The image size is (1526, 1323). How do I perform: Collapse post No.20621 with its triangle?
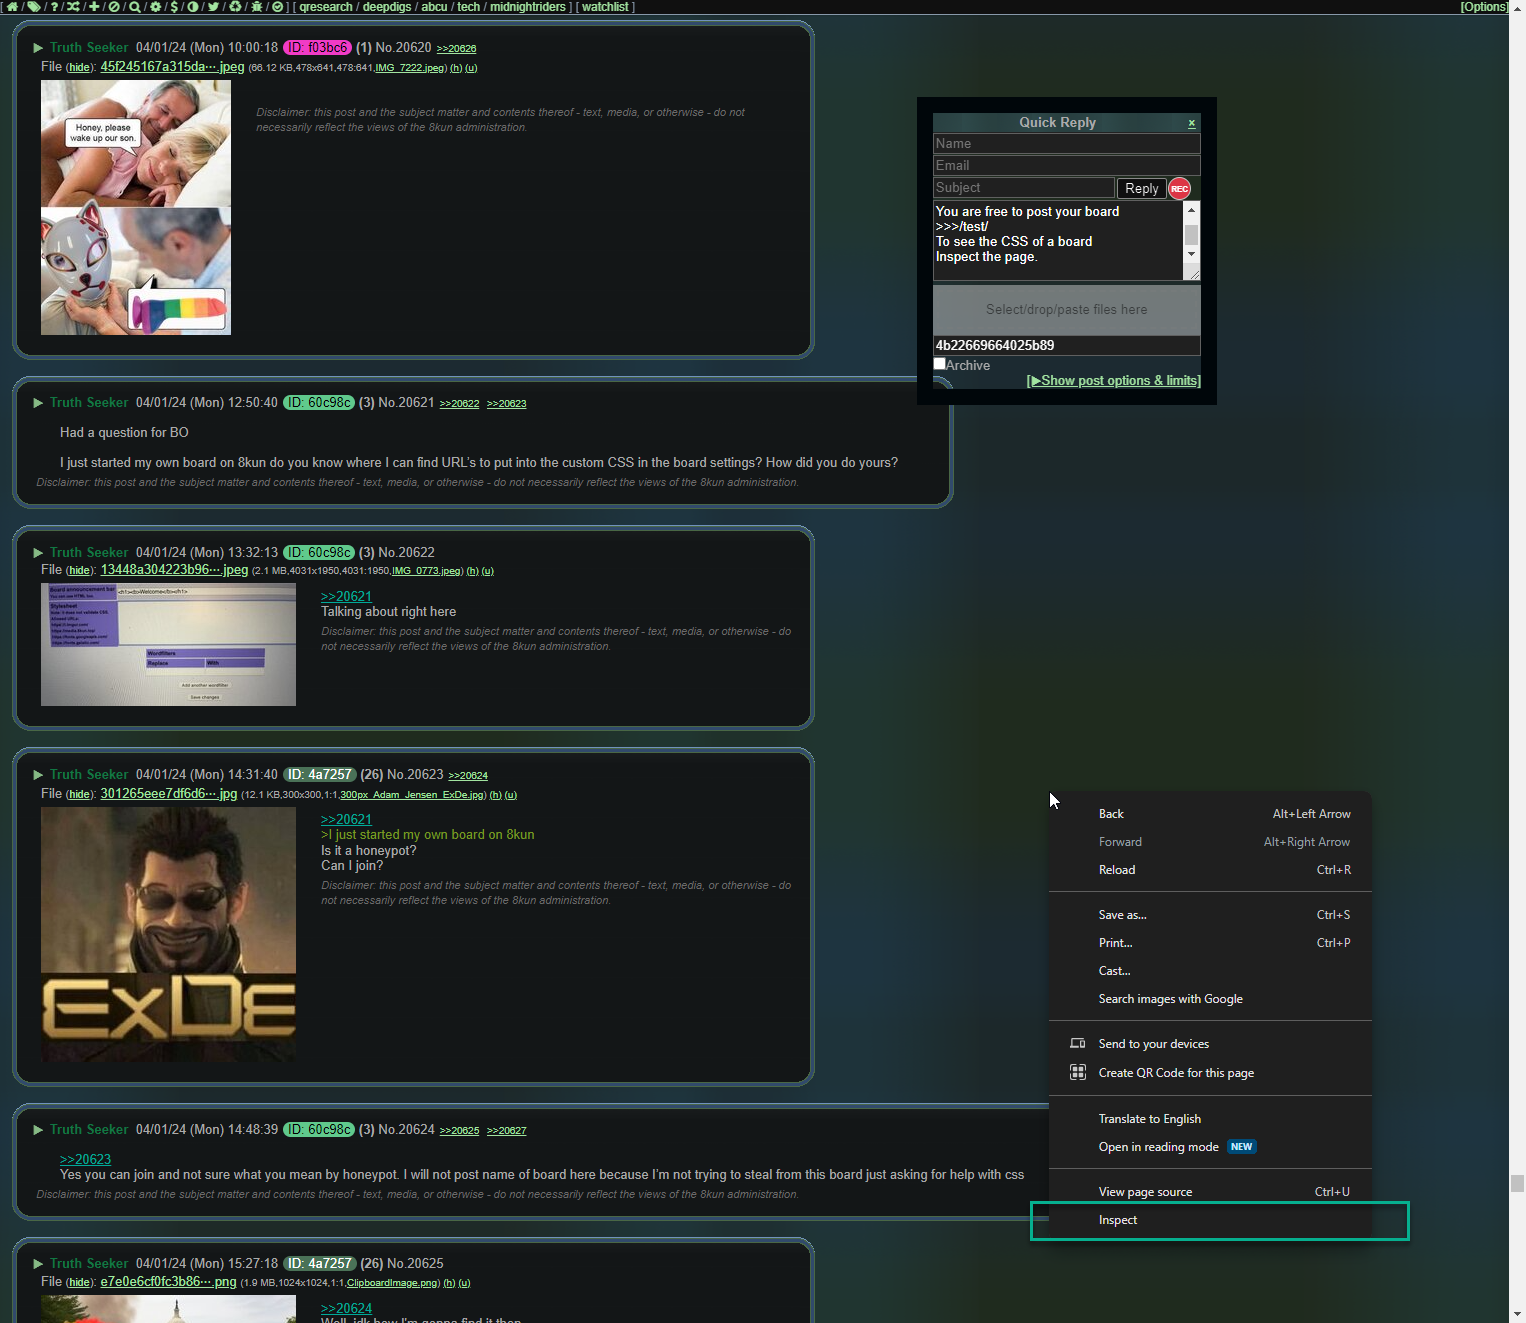[38, 403]
